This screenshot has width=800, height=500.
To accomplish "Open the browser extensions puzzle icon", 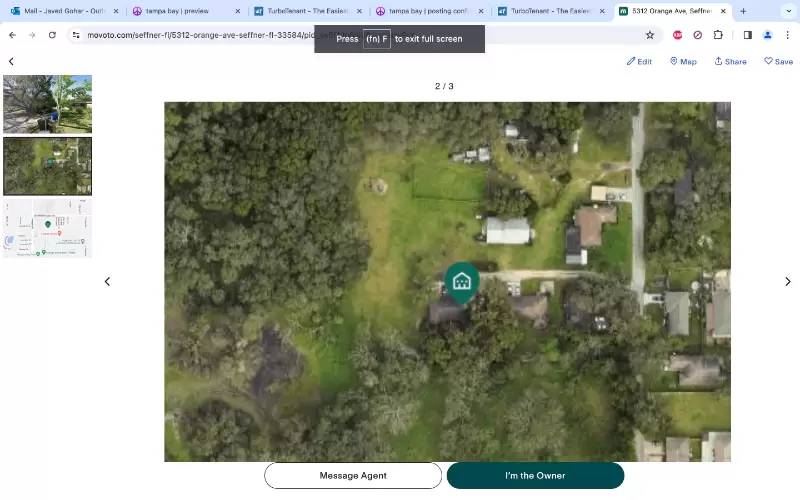I will click(718, 35).
